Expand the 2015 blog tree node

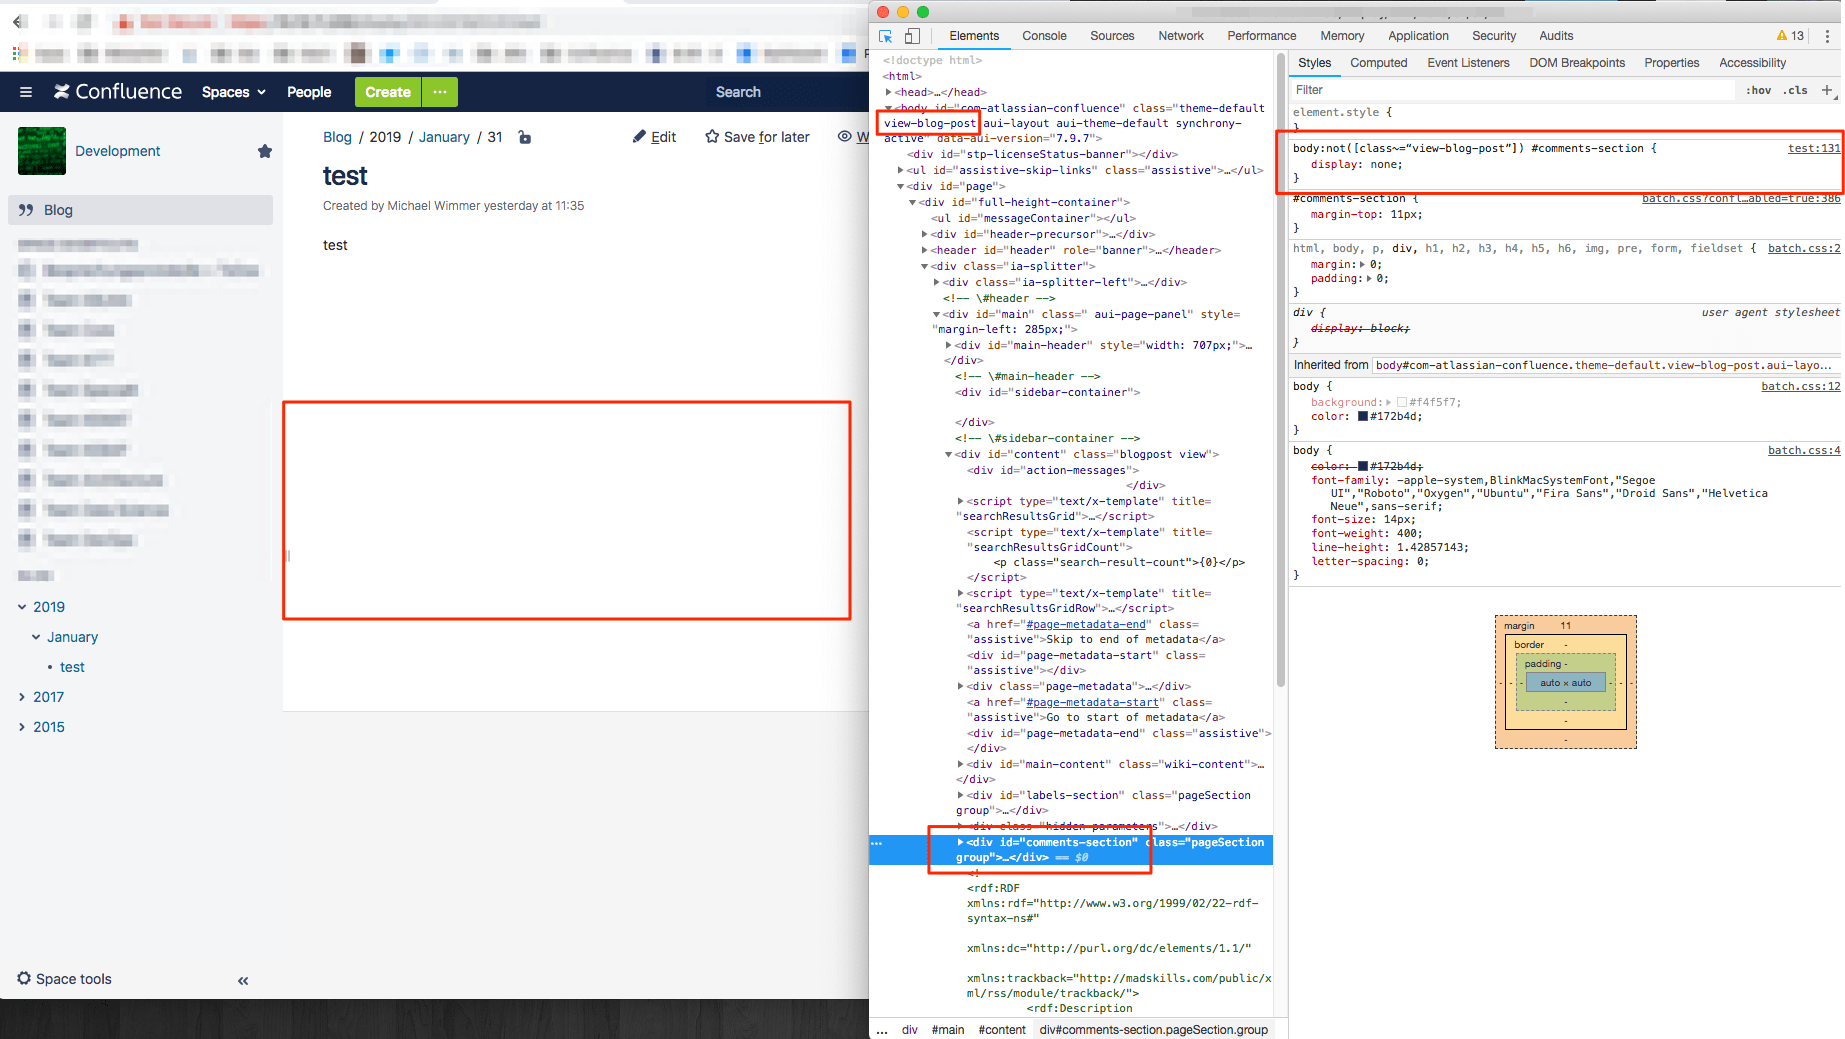click(x=22, y=727)
